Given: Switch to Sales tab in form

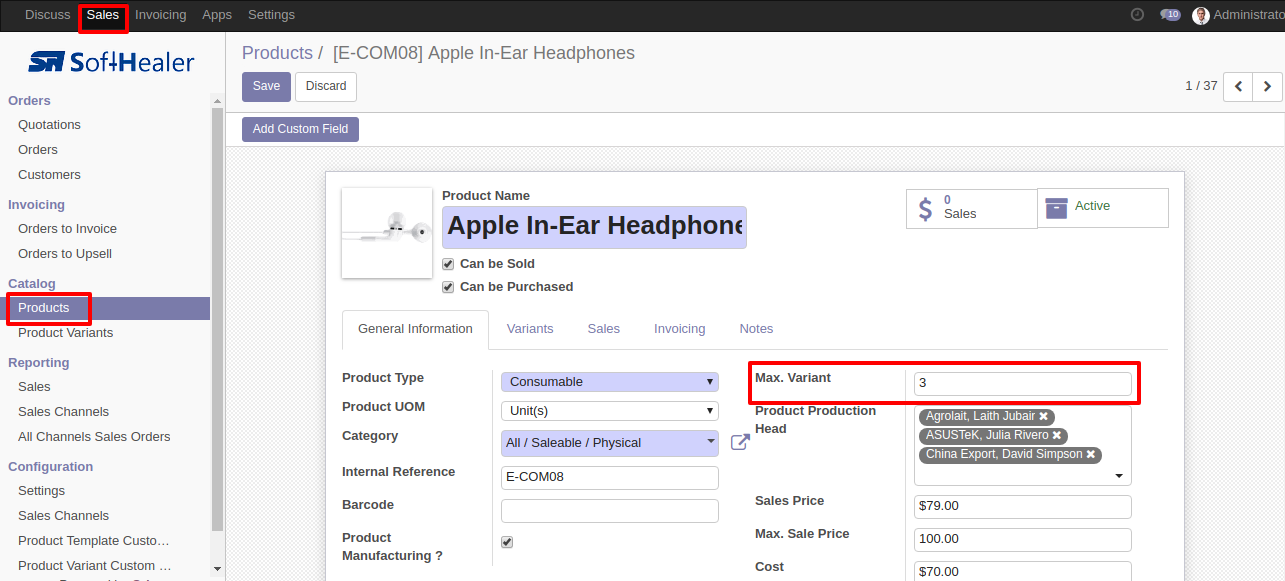Looking at the screenshot, I should click(x=604, y=329).
